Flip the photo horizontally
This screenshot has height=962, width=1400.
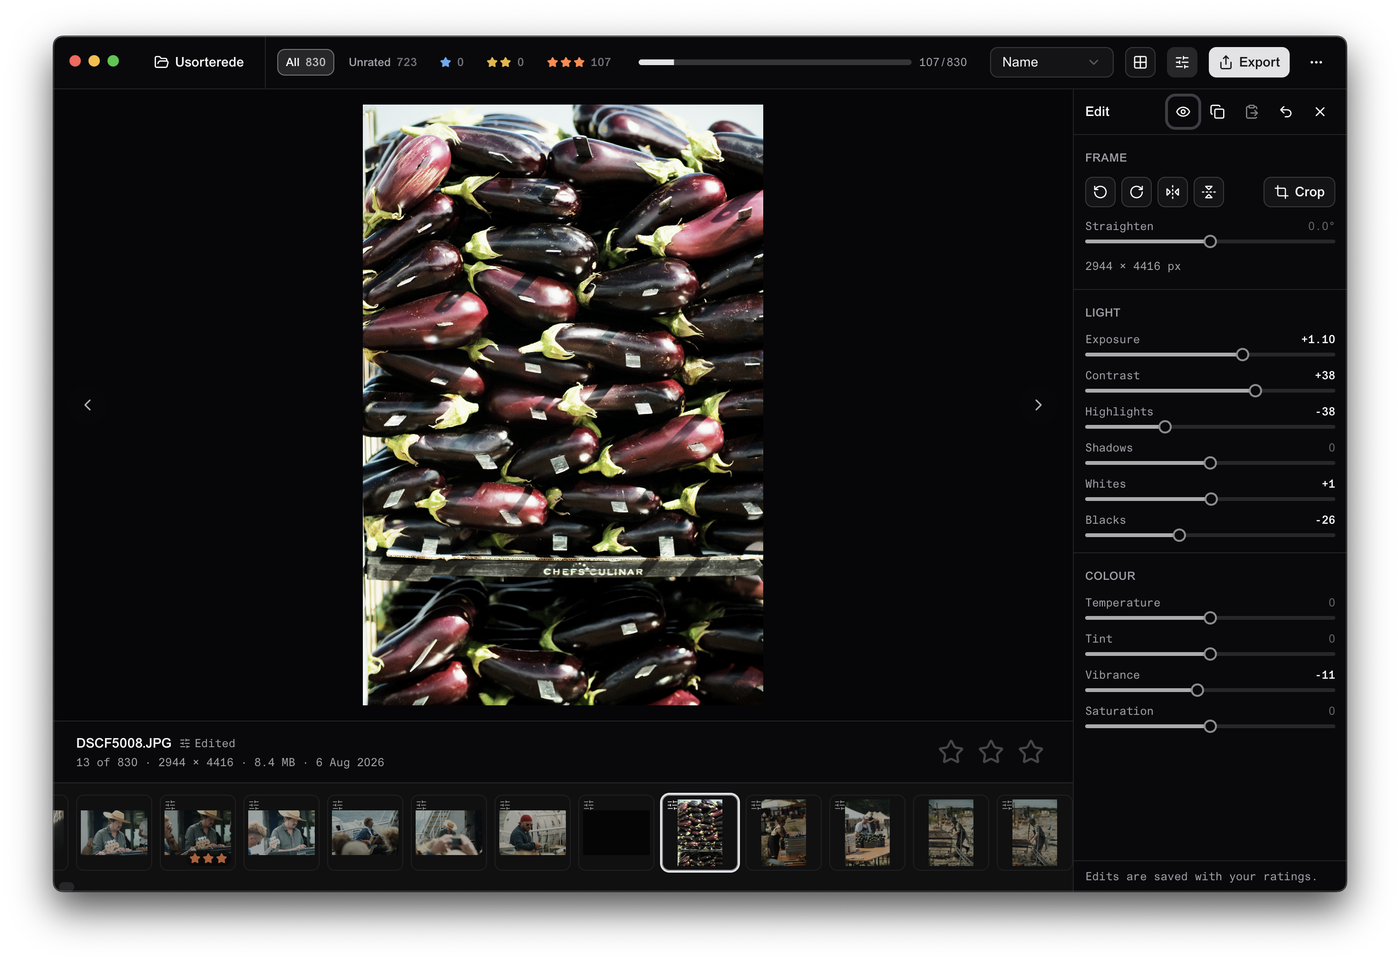click(x=1172, y=192)
